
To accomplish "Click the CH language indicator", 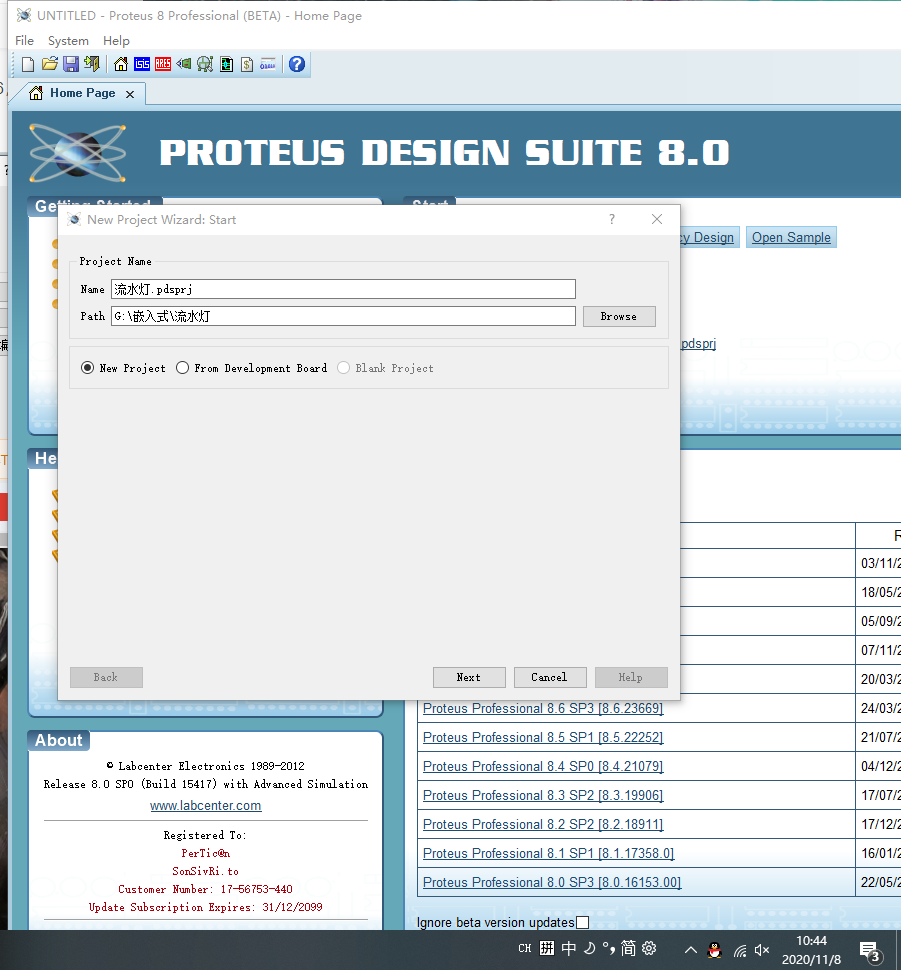I will 525,948.
